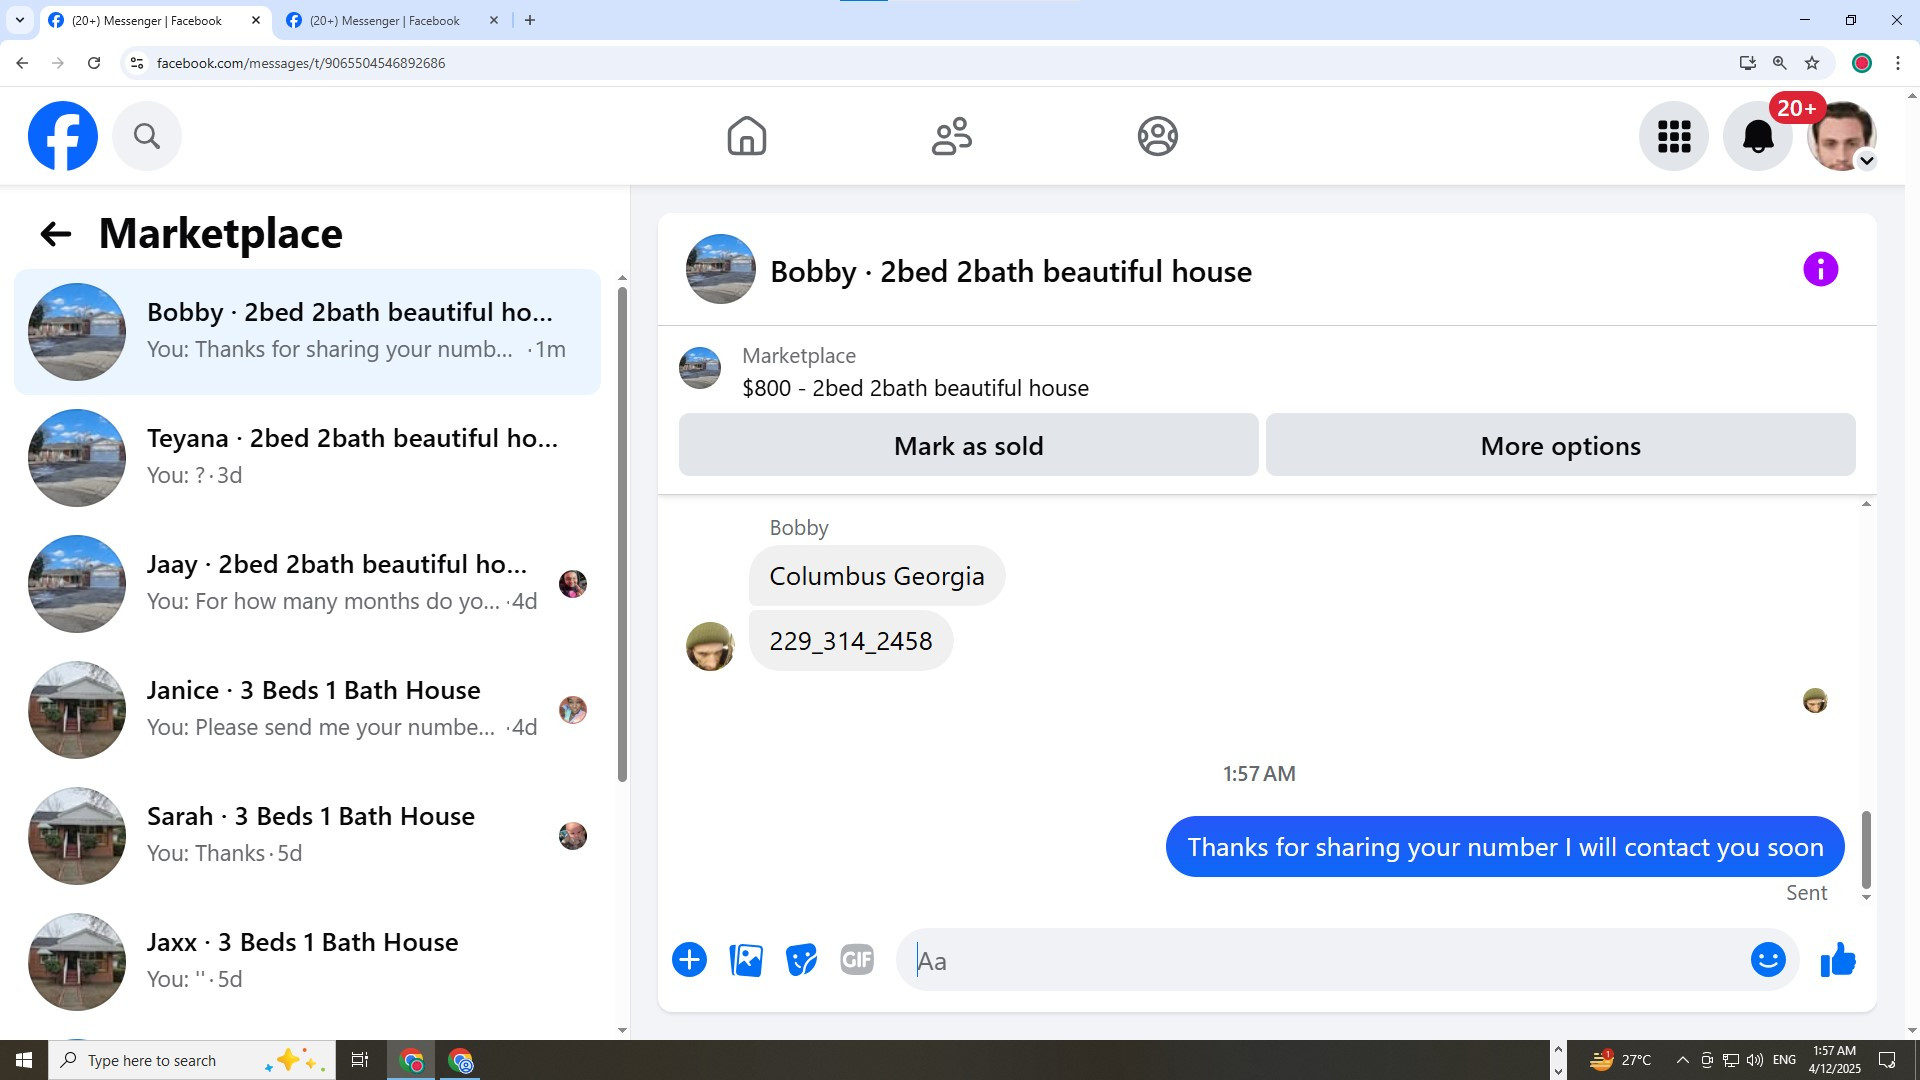
Task: Open the emoji picker smiley
Action: (1768, 960)
